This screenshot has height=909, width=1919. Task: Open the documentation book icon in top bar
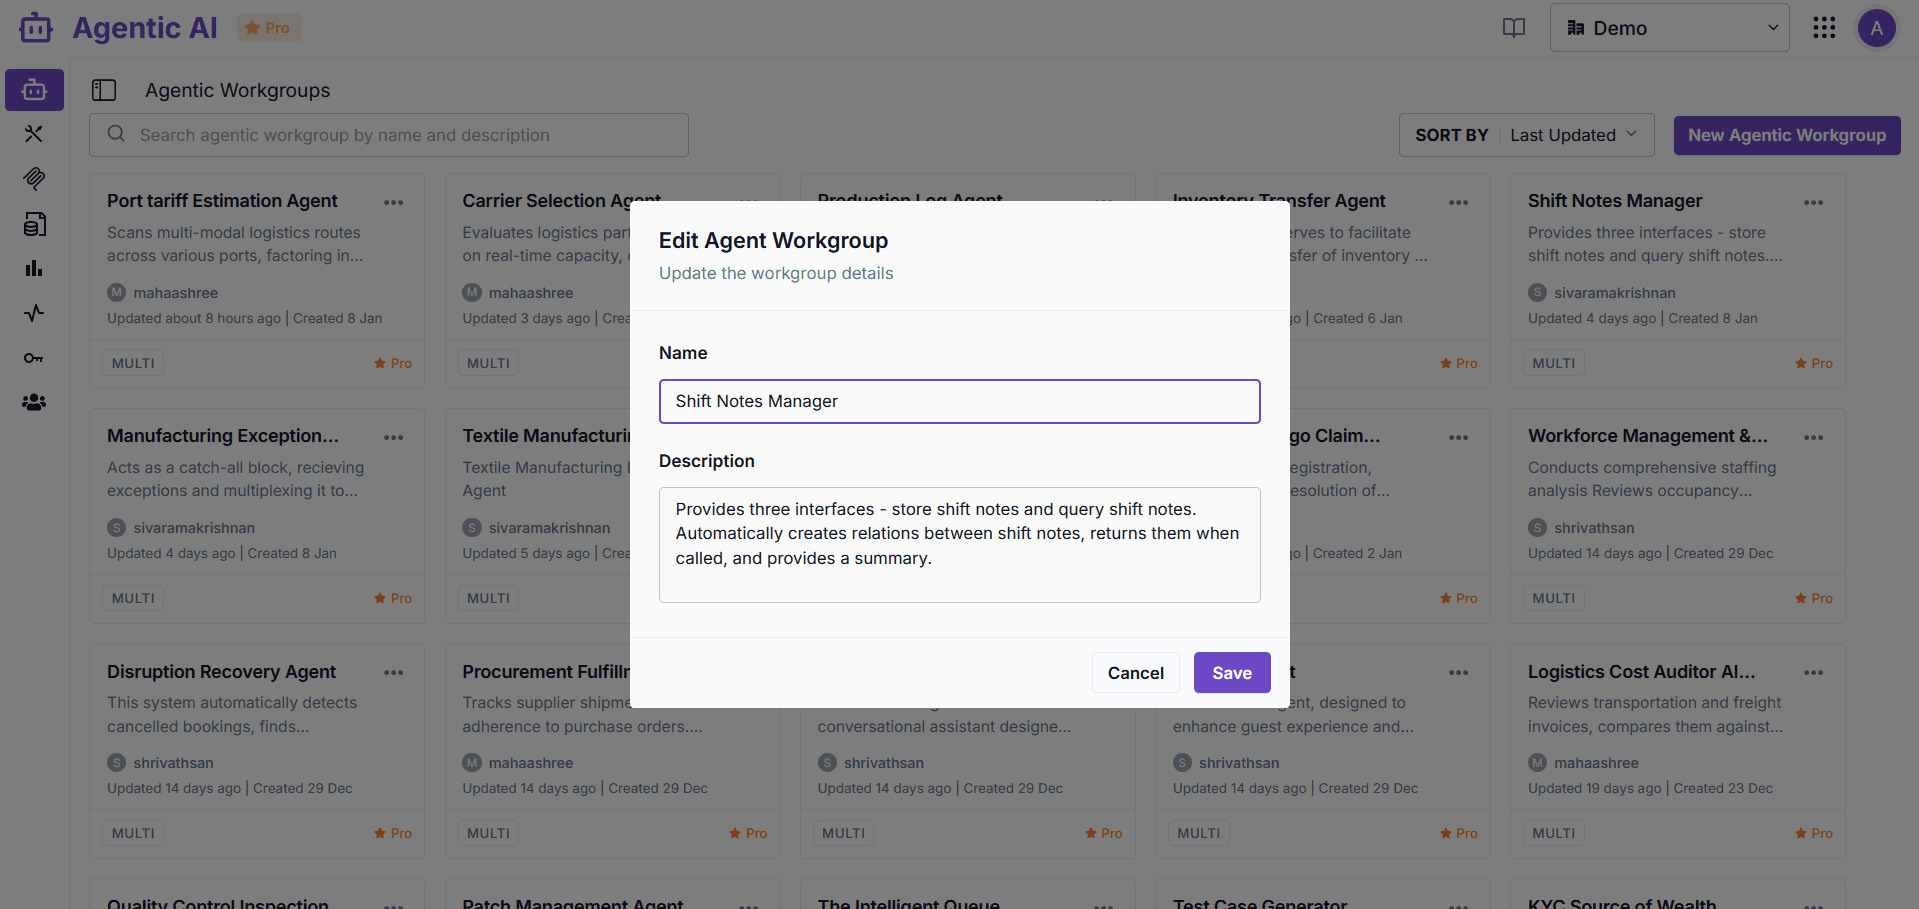(1513, 28)
